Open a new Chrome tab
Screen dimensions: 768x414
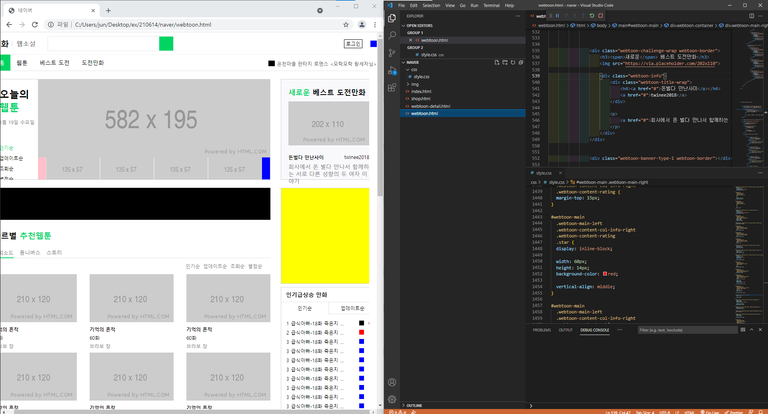108,10
